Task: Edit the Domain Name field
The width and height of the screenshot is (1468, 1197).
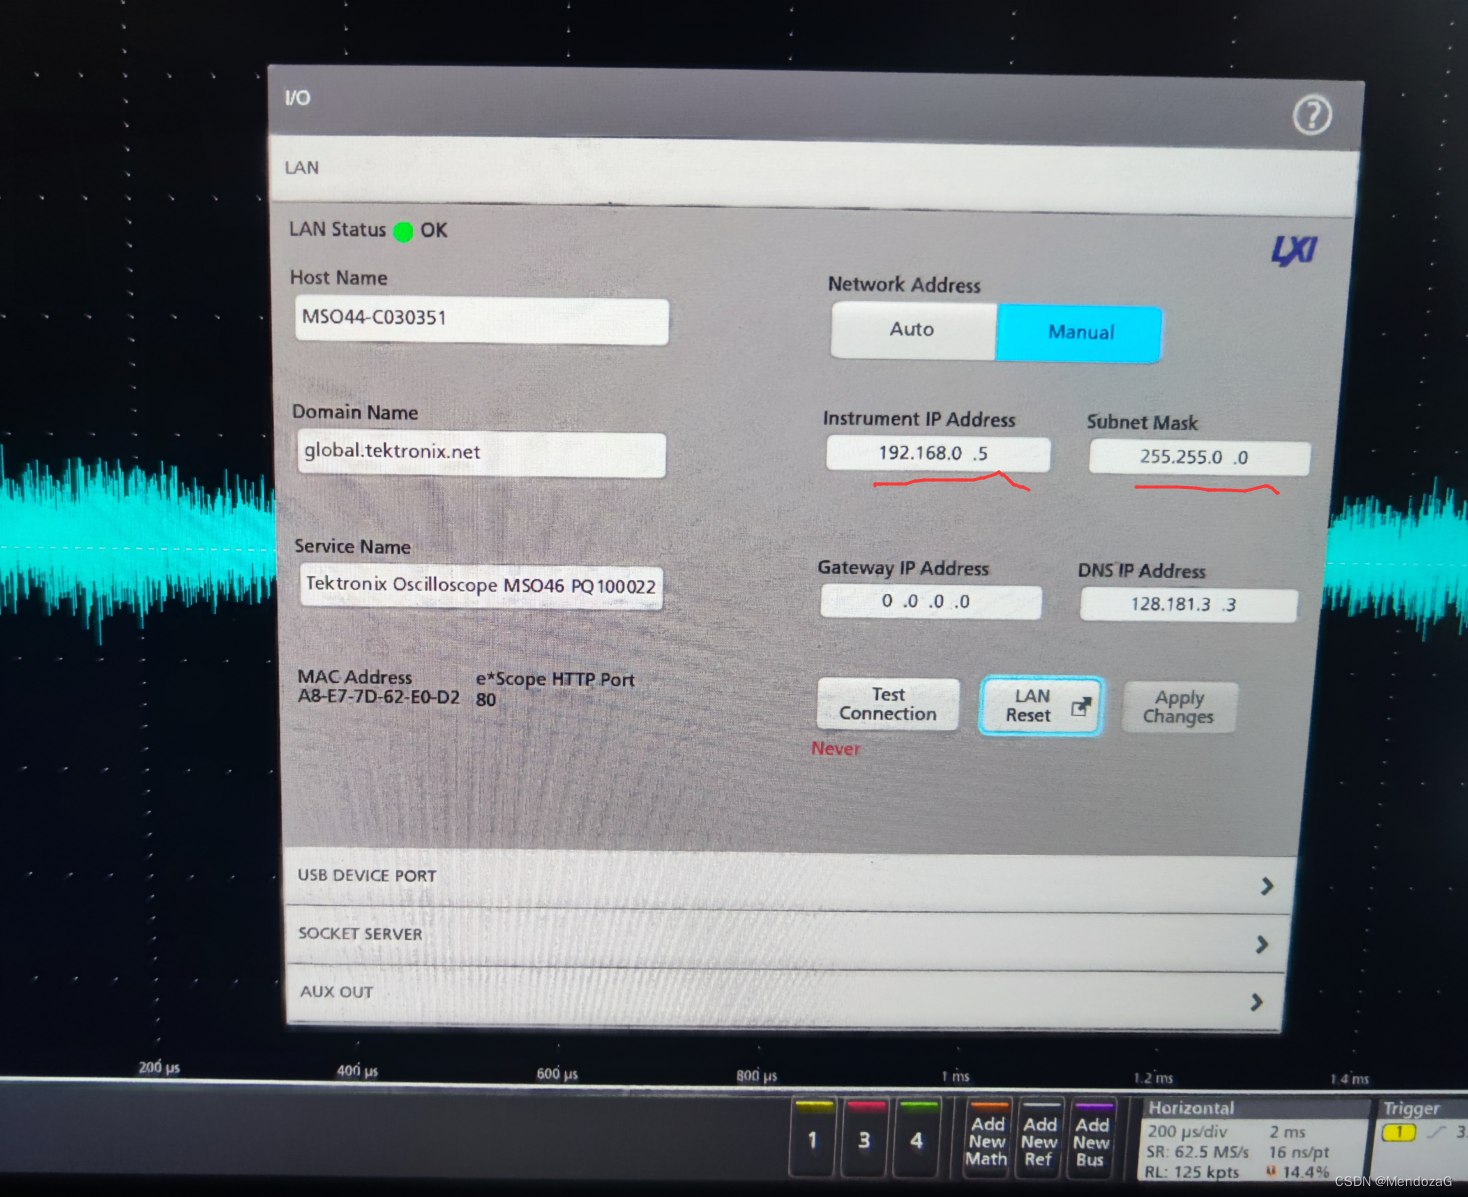Action: click(x=481, y=454)
